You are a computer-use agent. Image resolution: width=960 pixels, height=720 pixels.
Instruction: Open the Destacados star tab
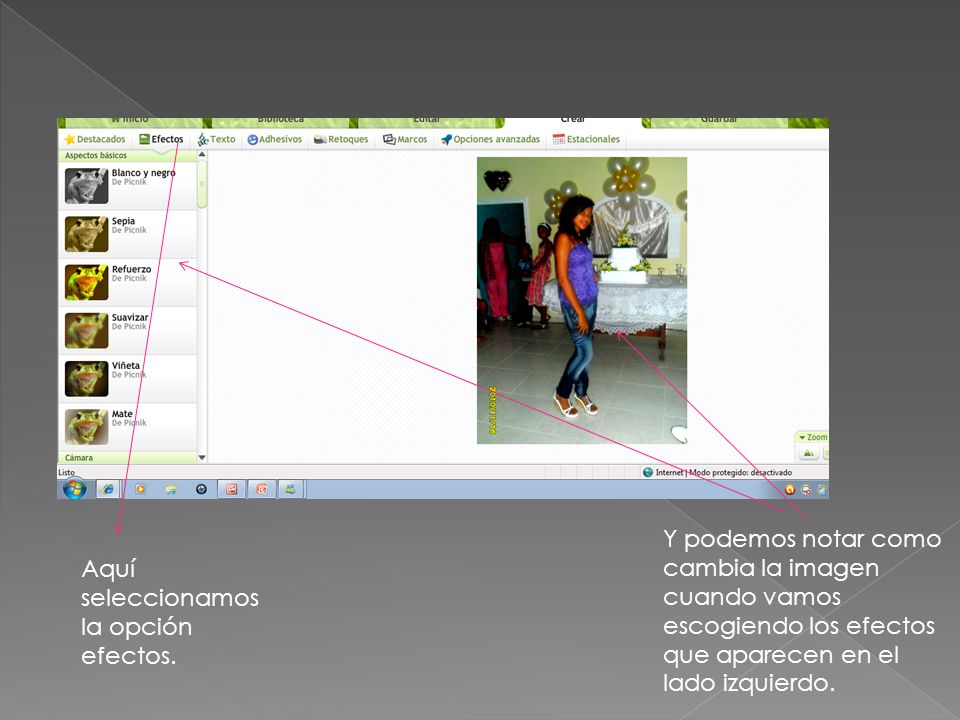click(95, 139)
